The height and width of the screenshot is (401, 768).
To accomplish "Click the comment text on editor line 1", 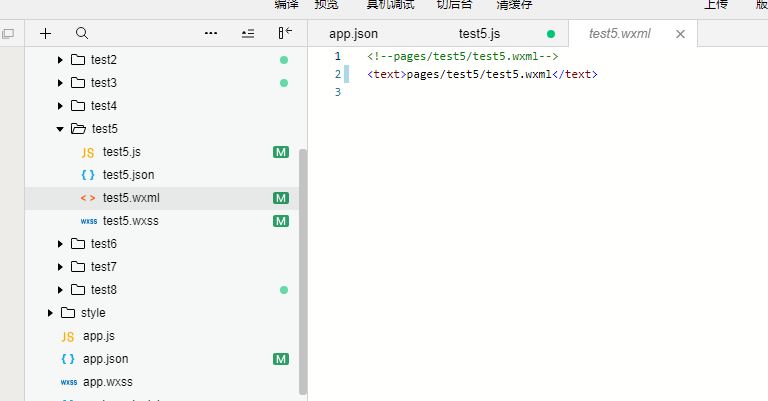I will tap(462, 56).
